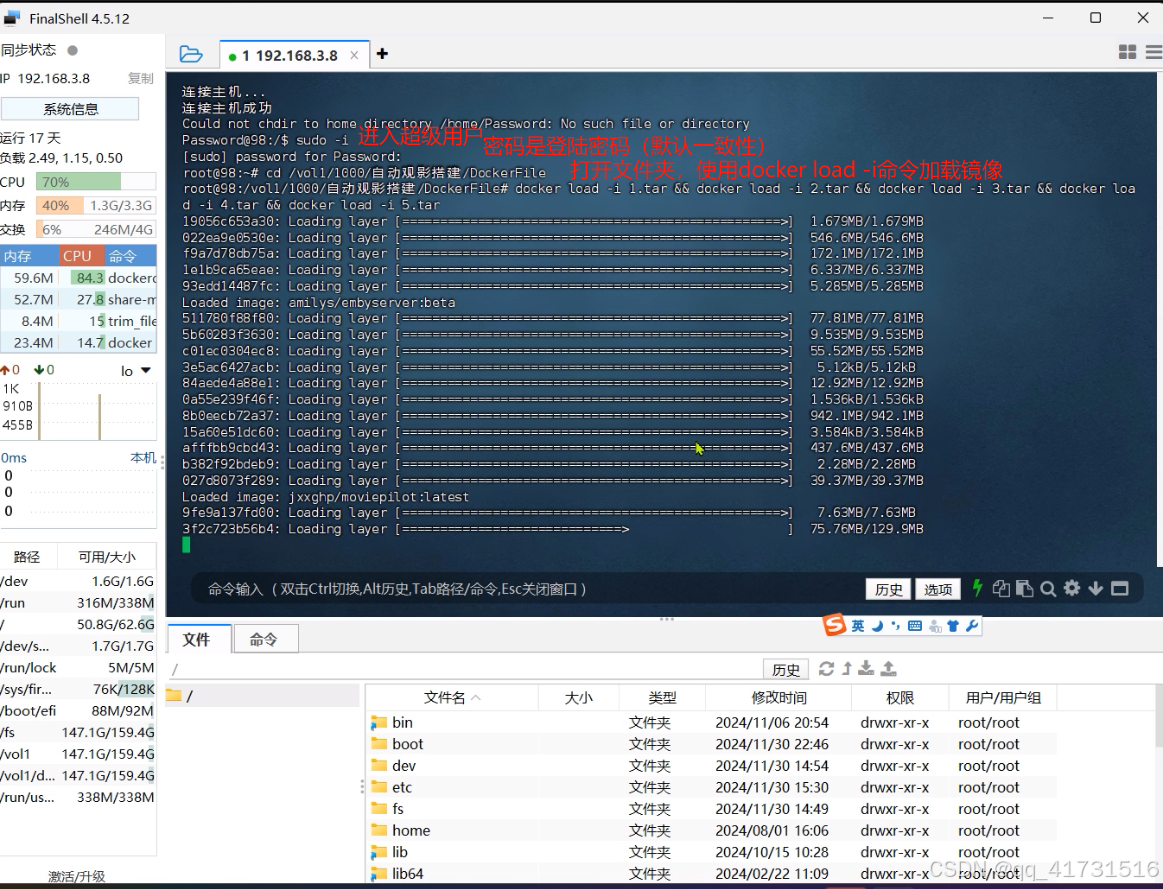Image resolution: width=1163 pixels, height=889 pixels.
Task: Sort processes by CPU column
Action: [x=82, y=256]
